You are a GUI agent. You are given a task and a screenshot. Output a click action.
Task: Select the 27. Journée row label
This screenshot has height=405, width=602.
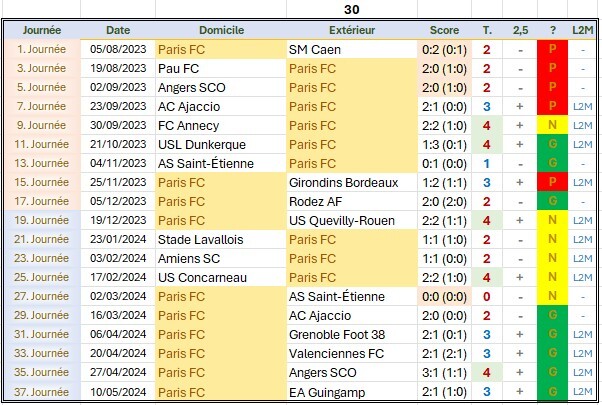(42, 296)
